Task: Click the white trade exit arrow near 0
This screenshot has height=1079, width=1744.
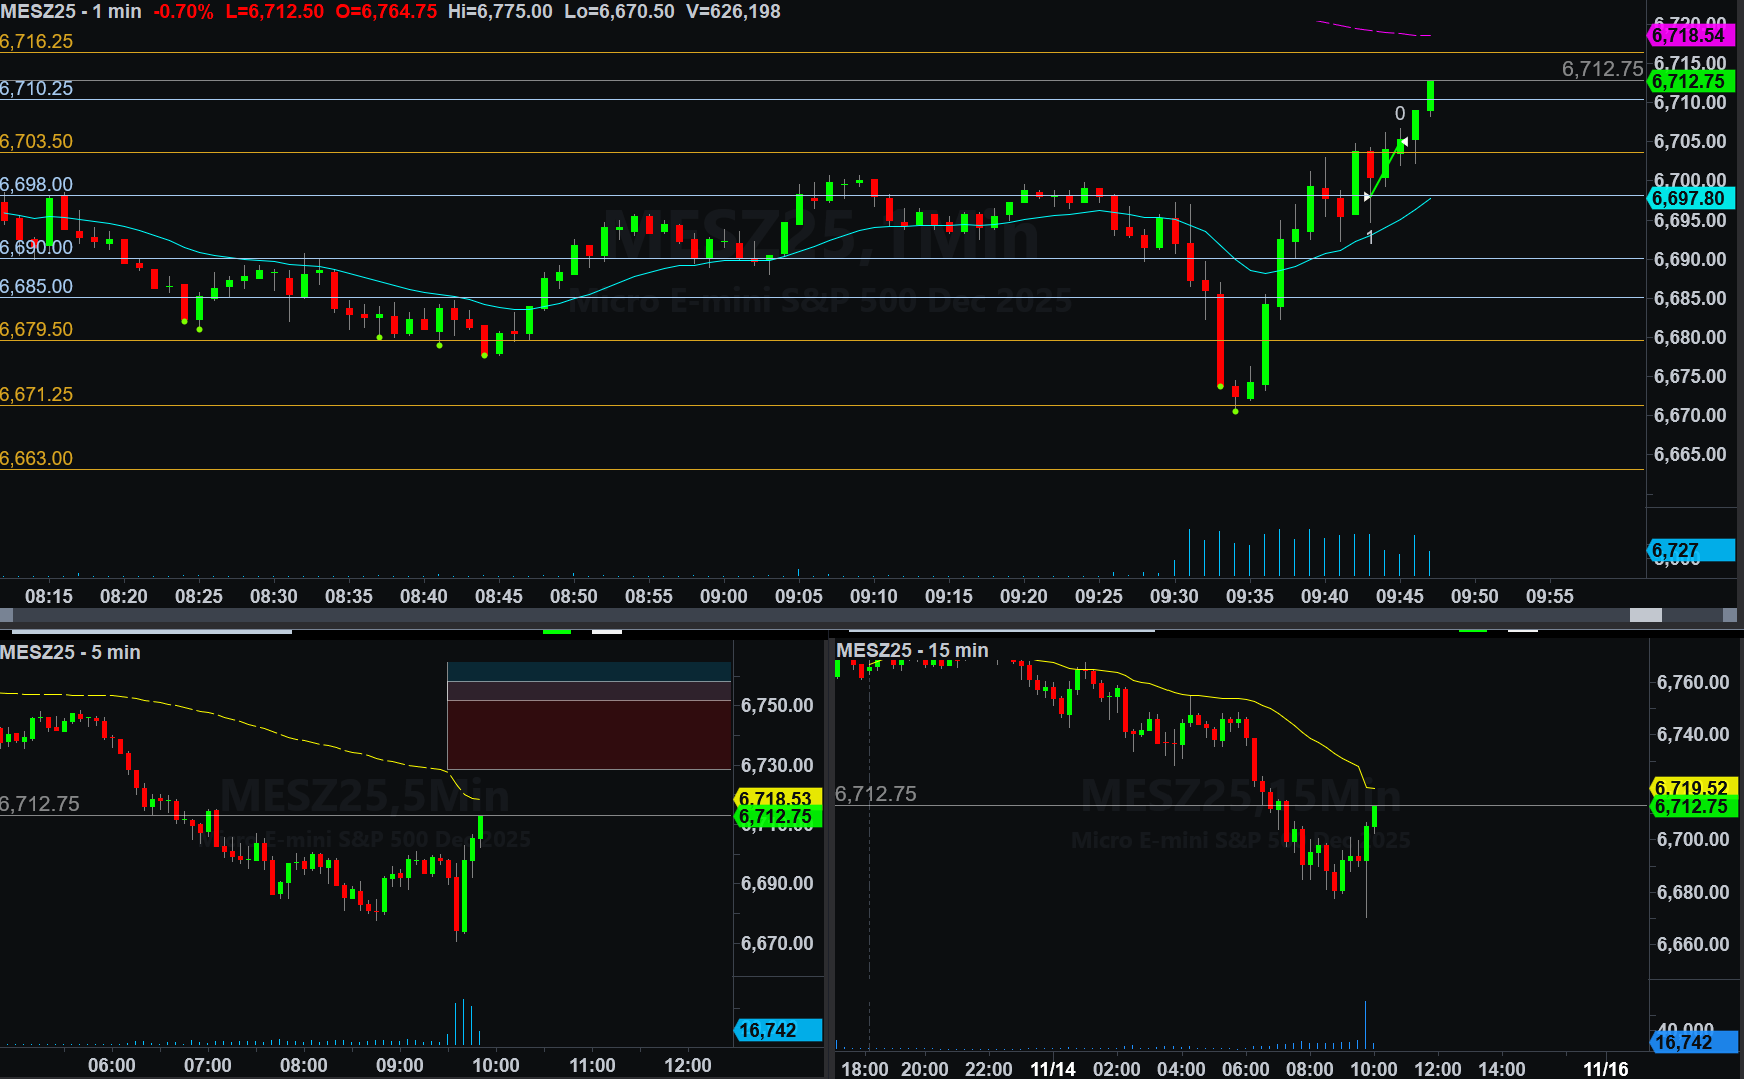Action: click(x=1404, y=142)
